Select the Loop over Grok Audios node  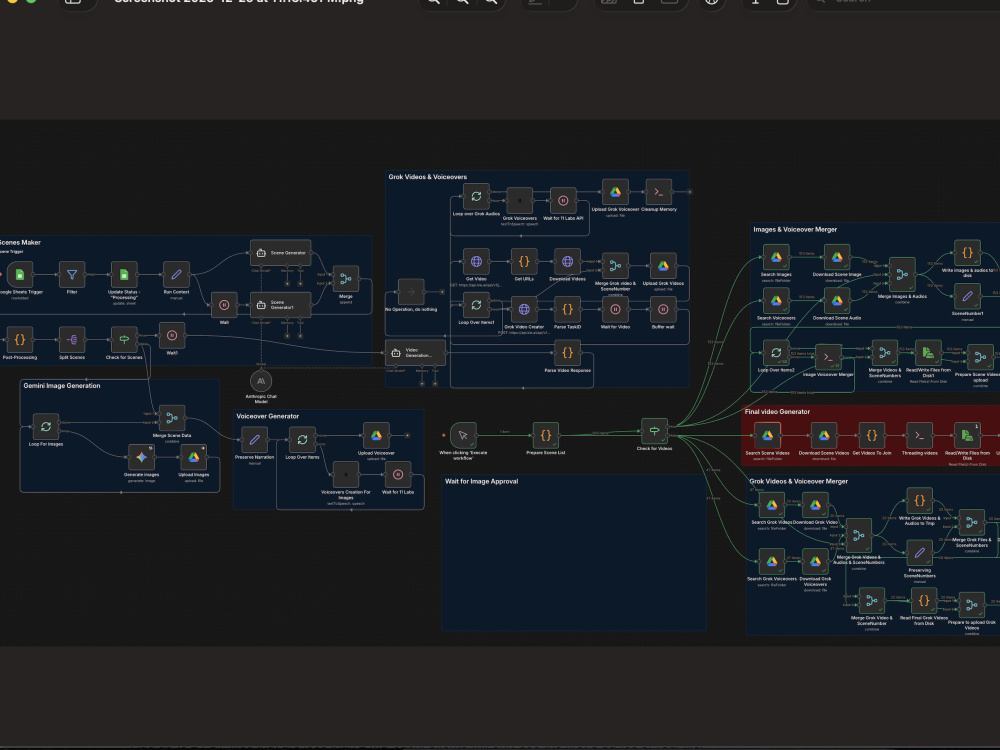[476, 196]
